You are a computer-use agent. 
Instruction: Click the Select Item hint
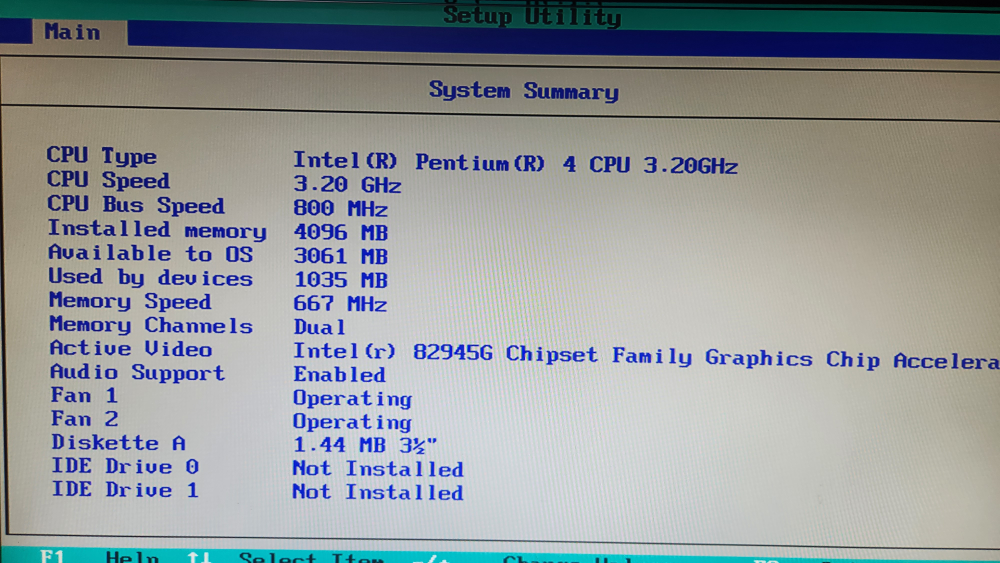point(311,557)
